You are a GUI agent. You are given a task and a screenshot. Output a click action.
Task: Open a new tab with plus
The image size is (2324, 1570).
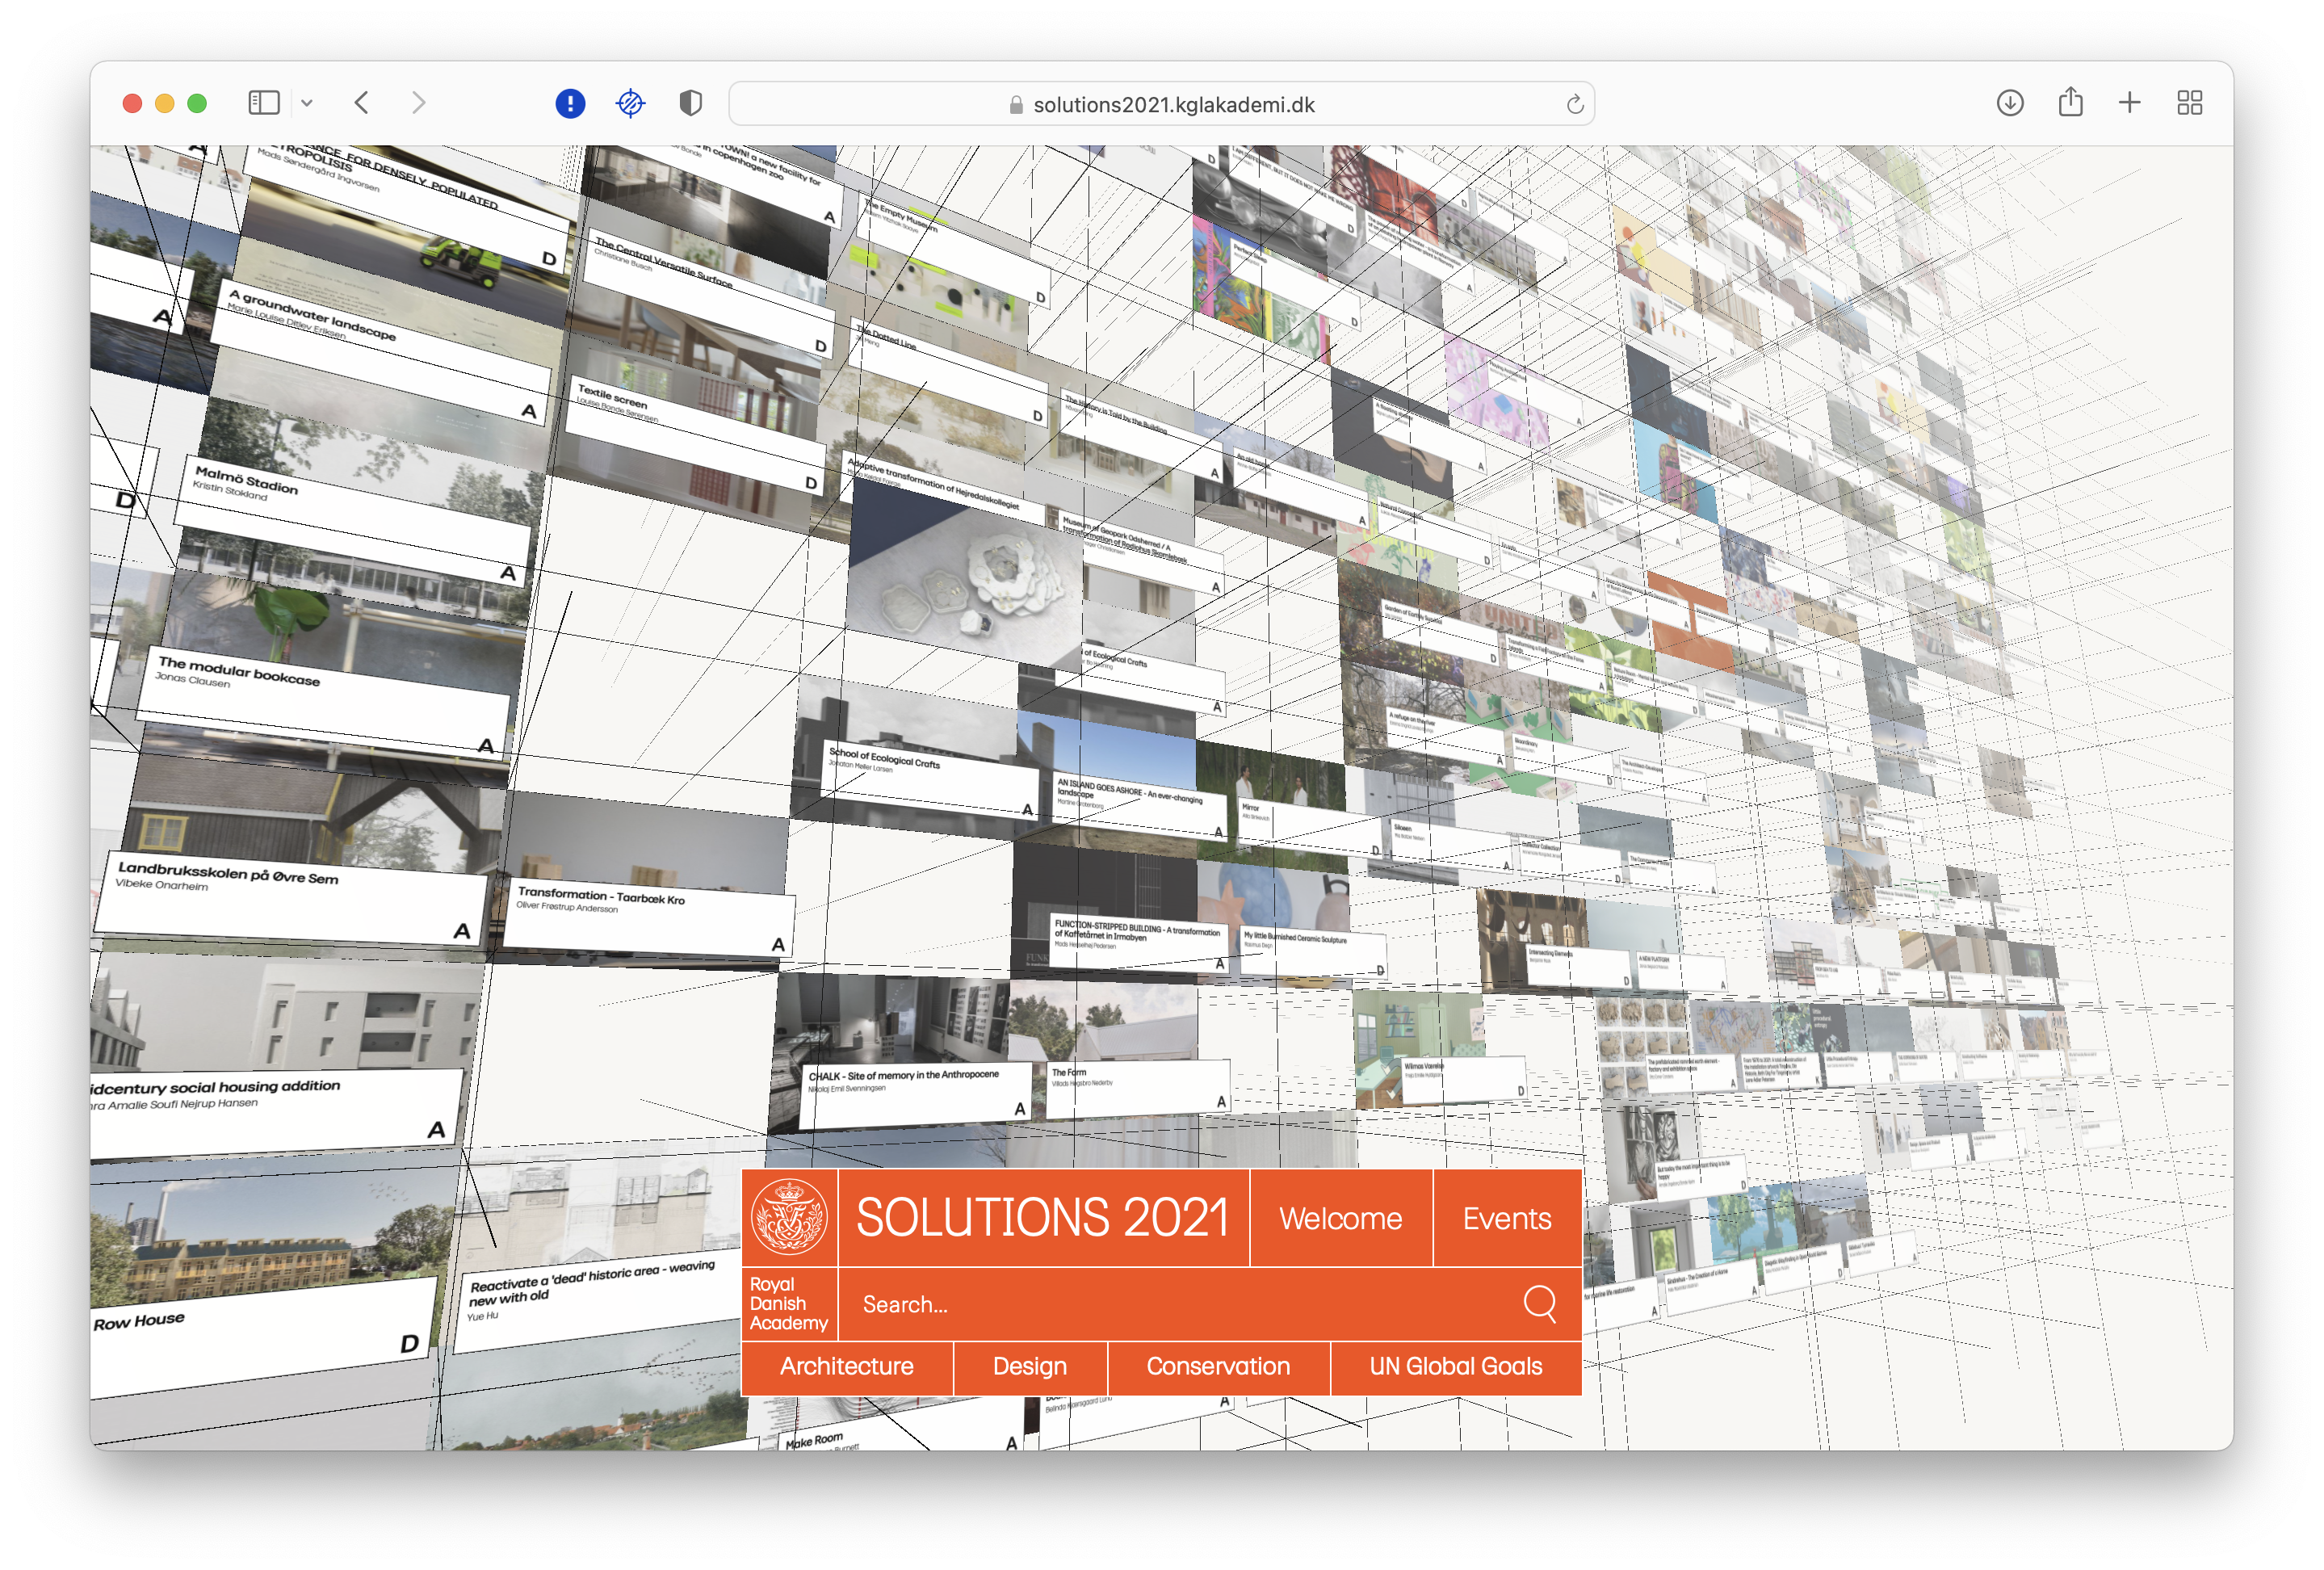(x=2130, y=103)
